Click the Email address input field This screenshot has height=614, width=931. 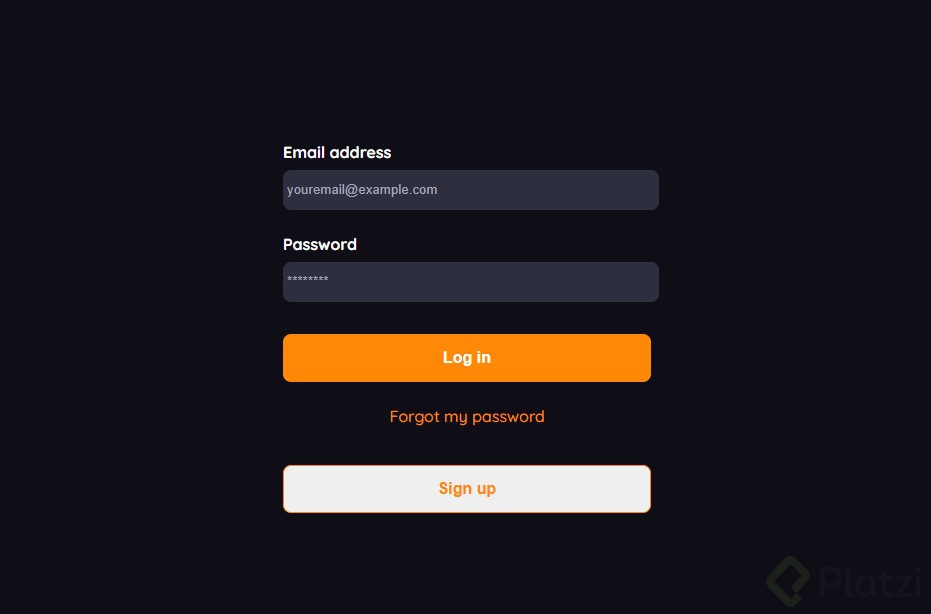470,190
